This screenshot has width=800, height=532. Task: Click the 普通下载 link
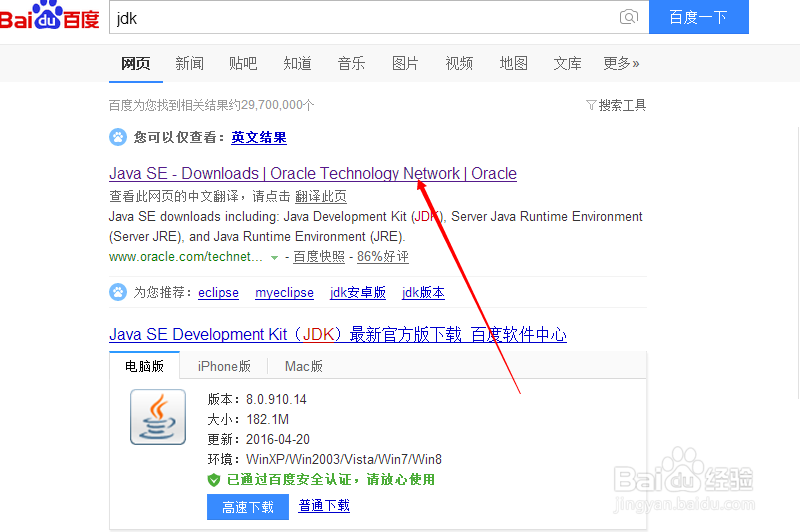click(324, 505)
